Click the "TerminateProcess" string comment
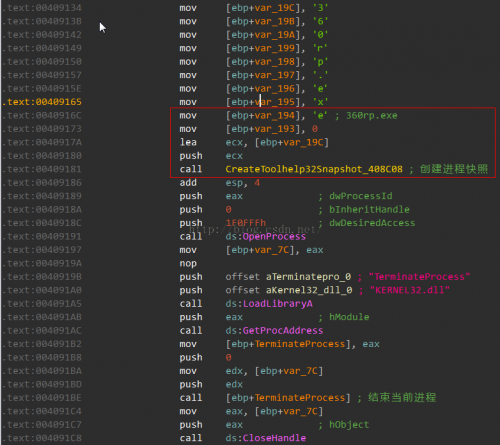The height and width of the screenshot is (445, 500). point(419,277)
